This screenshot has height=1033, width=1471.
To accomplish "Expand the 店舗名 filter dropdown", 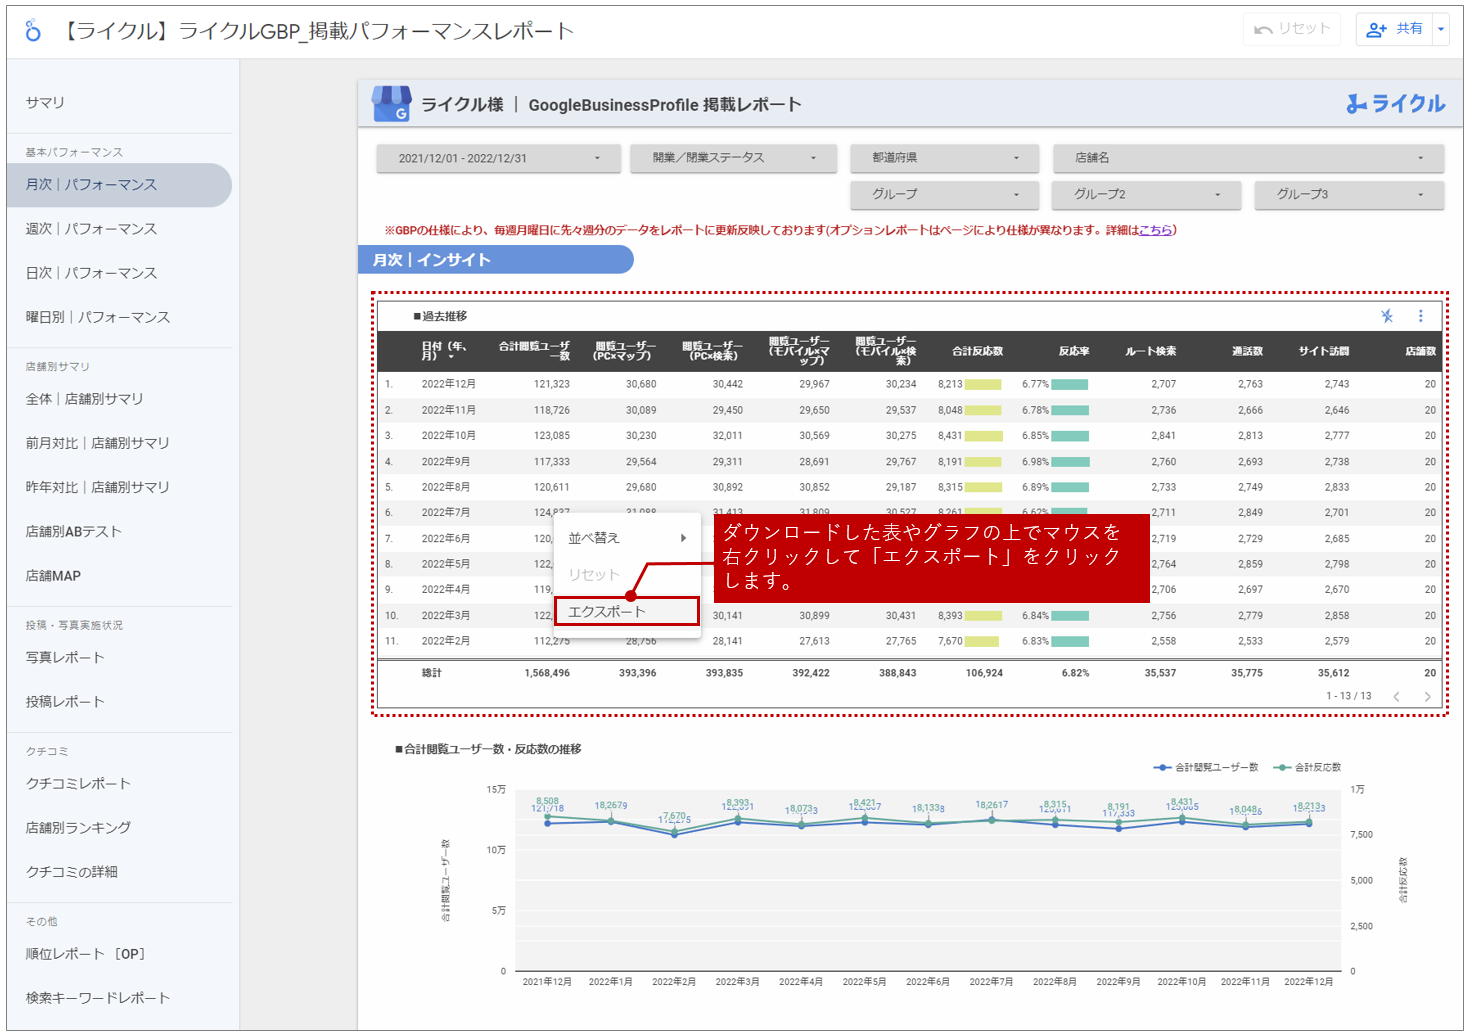I will coord(1247,158).
